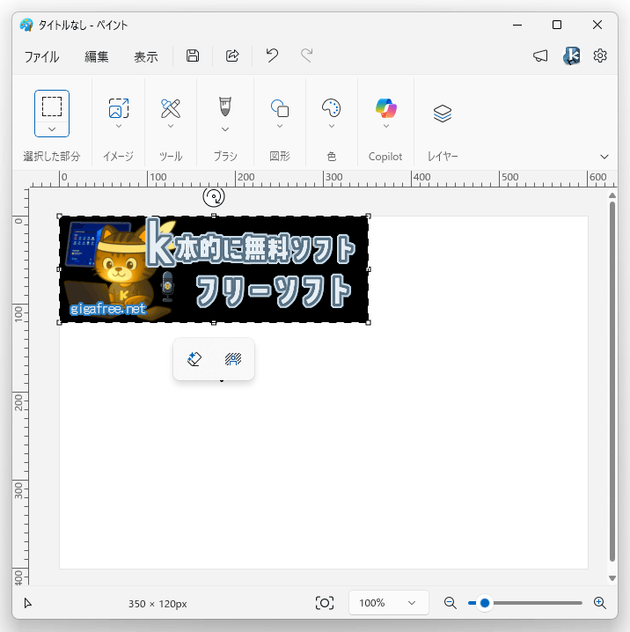Click the share icon
Viewport: 630px width, 632px height.
tap(232, 56)
